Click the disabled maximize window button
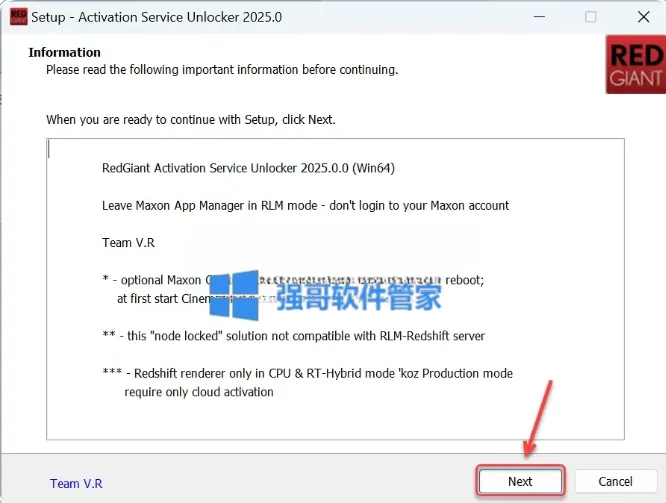Image resolution: width=666 pixels, height=503 pixels. coord(590,17)
